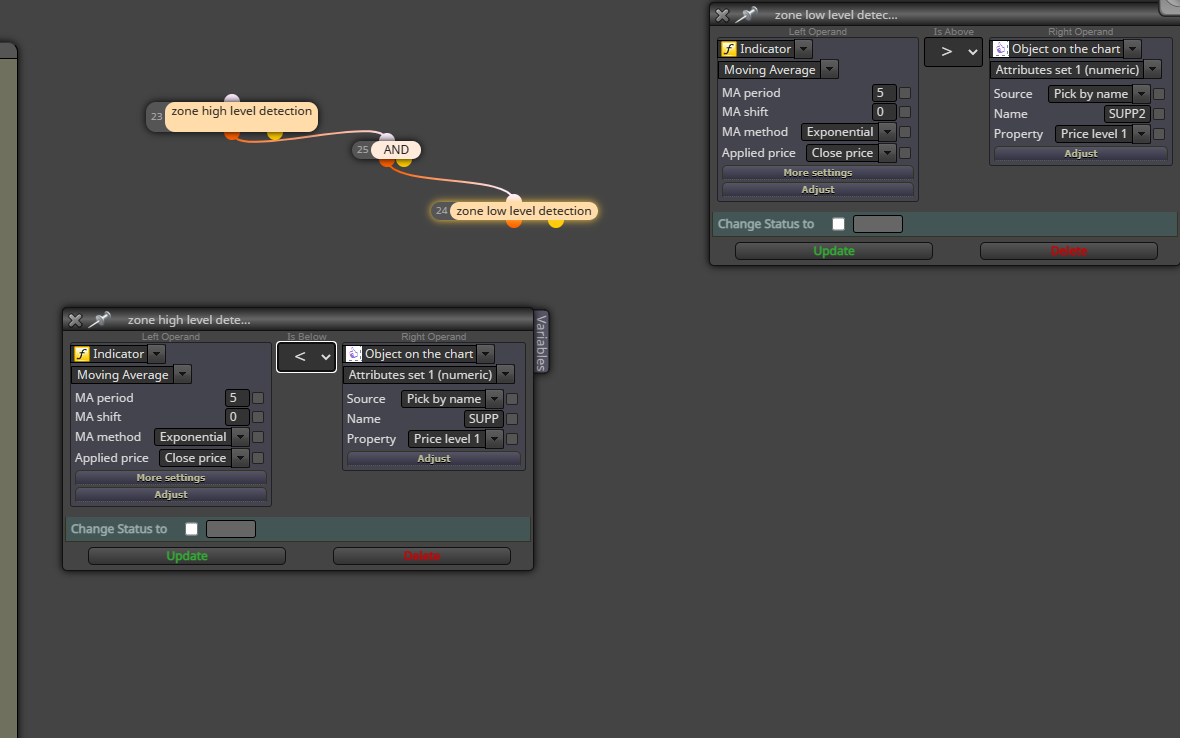Click Update in zone low level panel

[x=834, y=251]
